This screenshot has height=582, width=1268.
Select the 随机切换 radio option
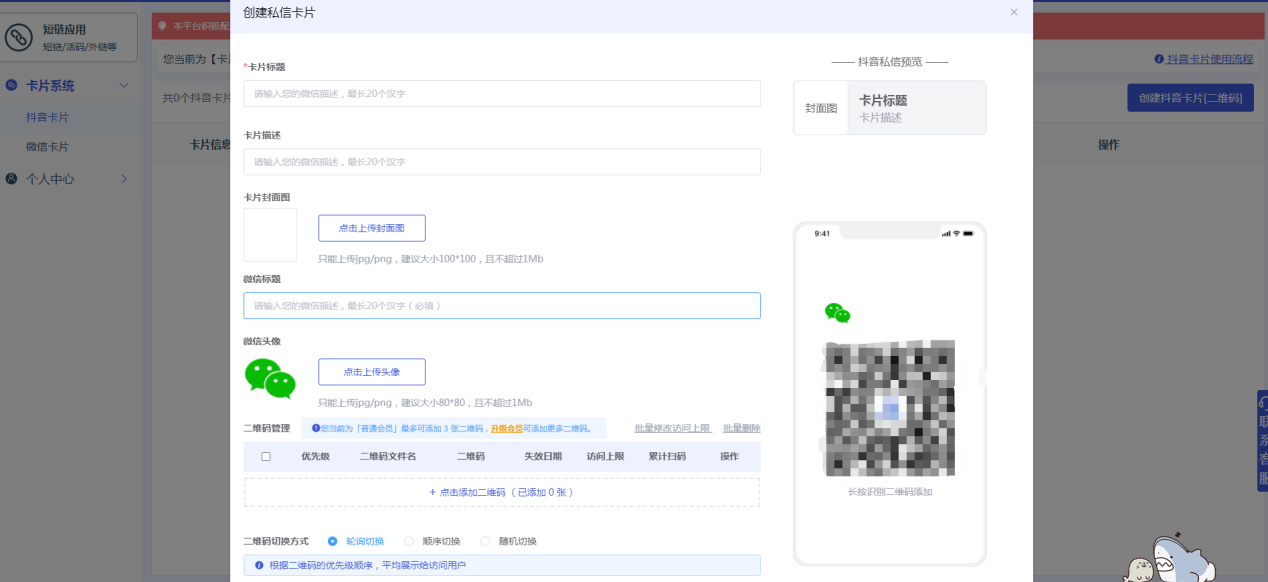pos(485,541)
